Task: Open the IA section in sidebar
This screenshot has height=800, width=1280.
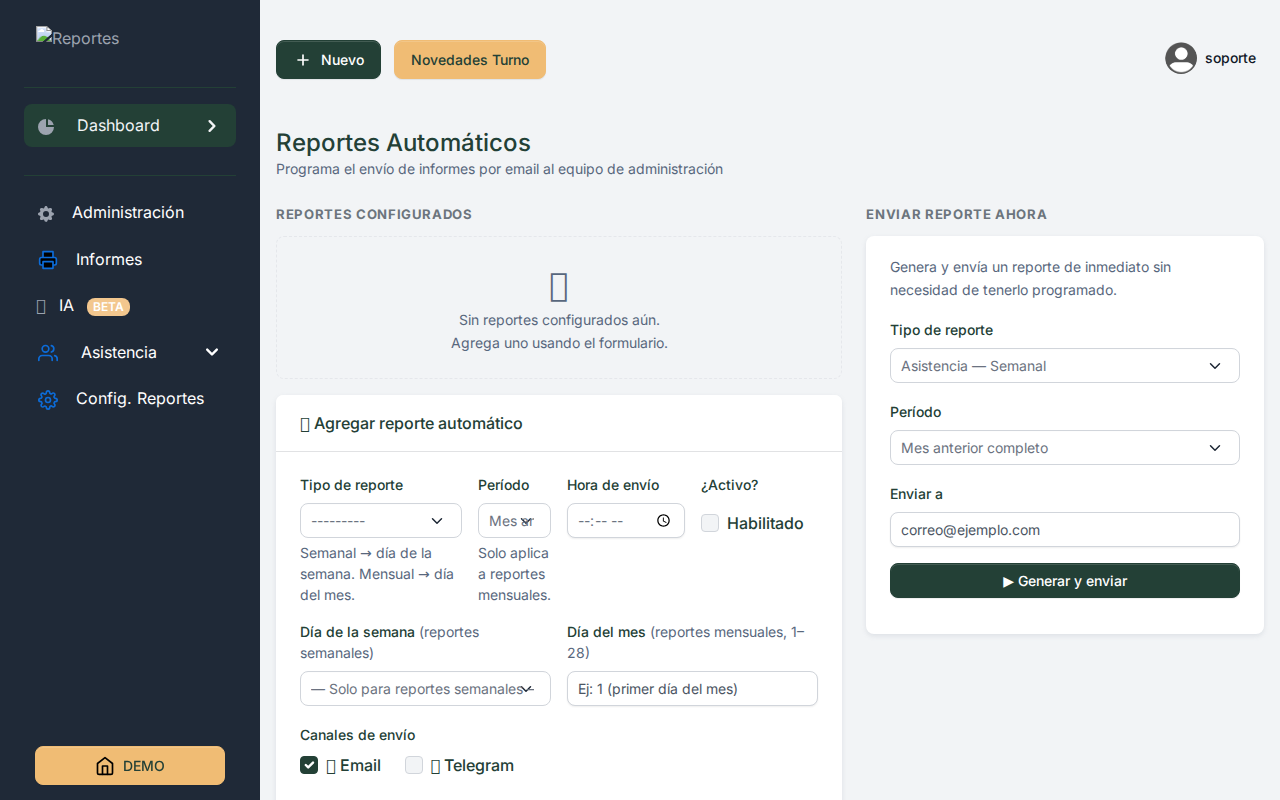Action: [x=130, y=306]
